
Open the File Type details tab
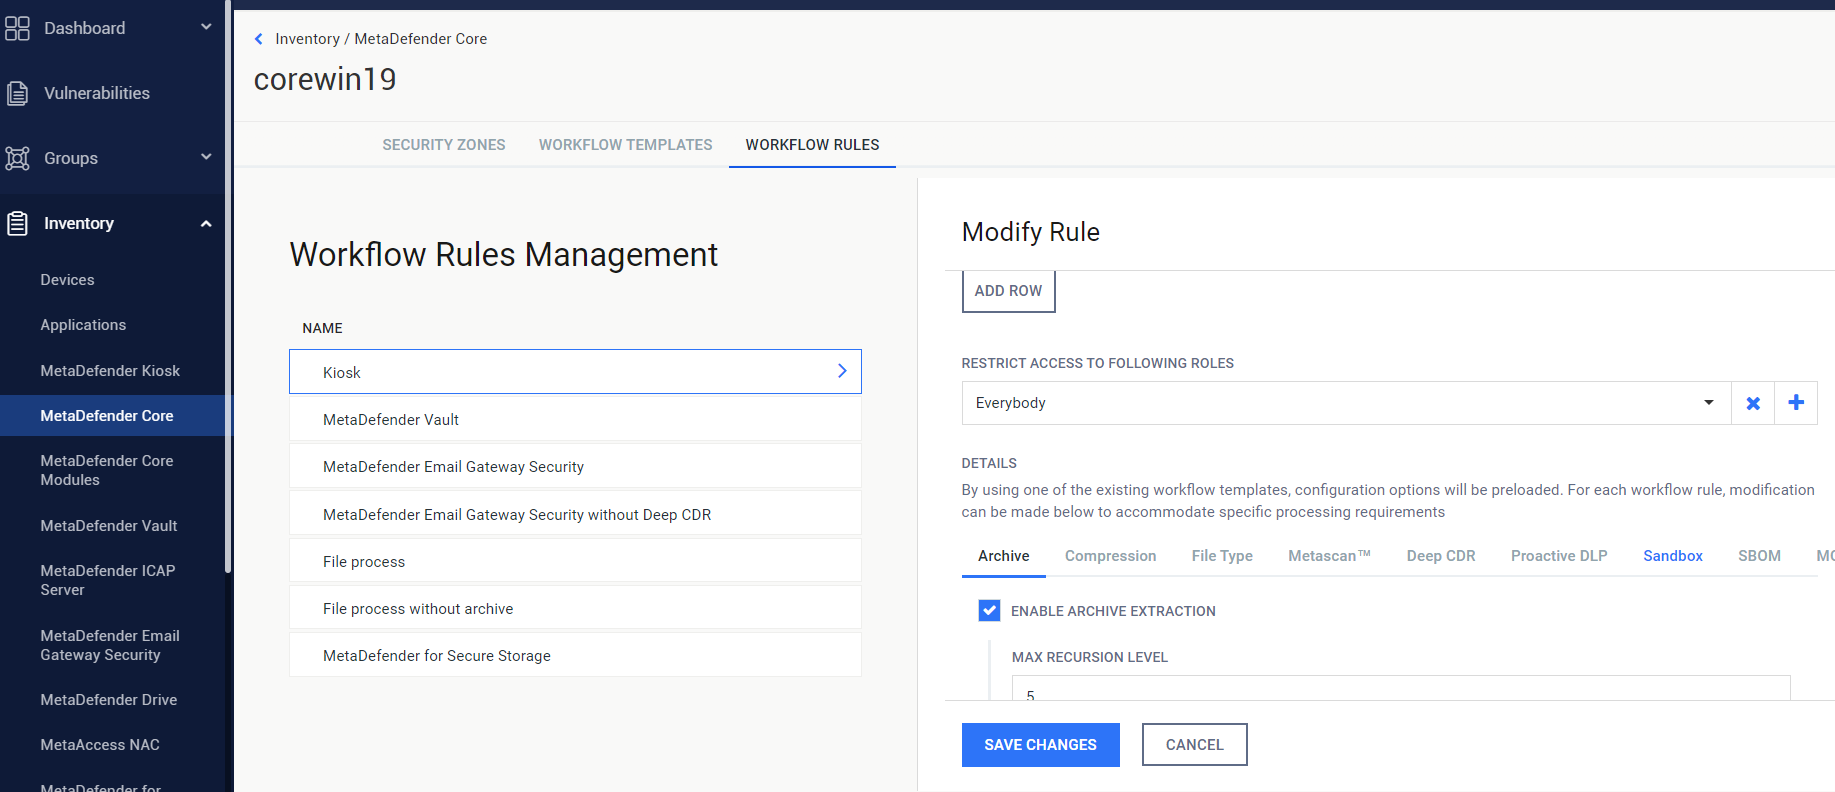(1222, 556)
